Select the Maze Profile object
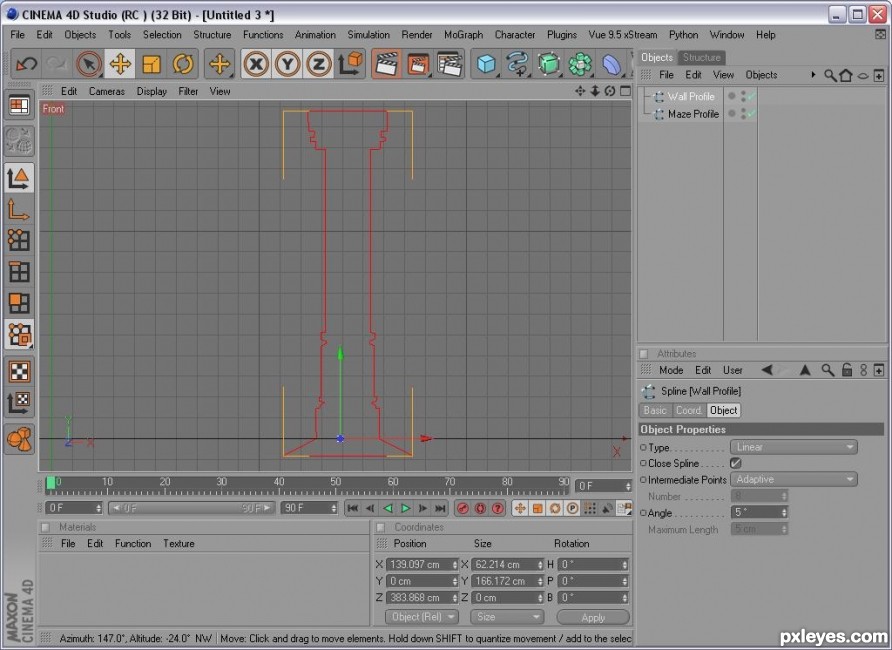The image size is (892, 650). [x=693, y=114]
